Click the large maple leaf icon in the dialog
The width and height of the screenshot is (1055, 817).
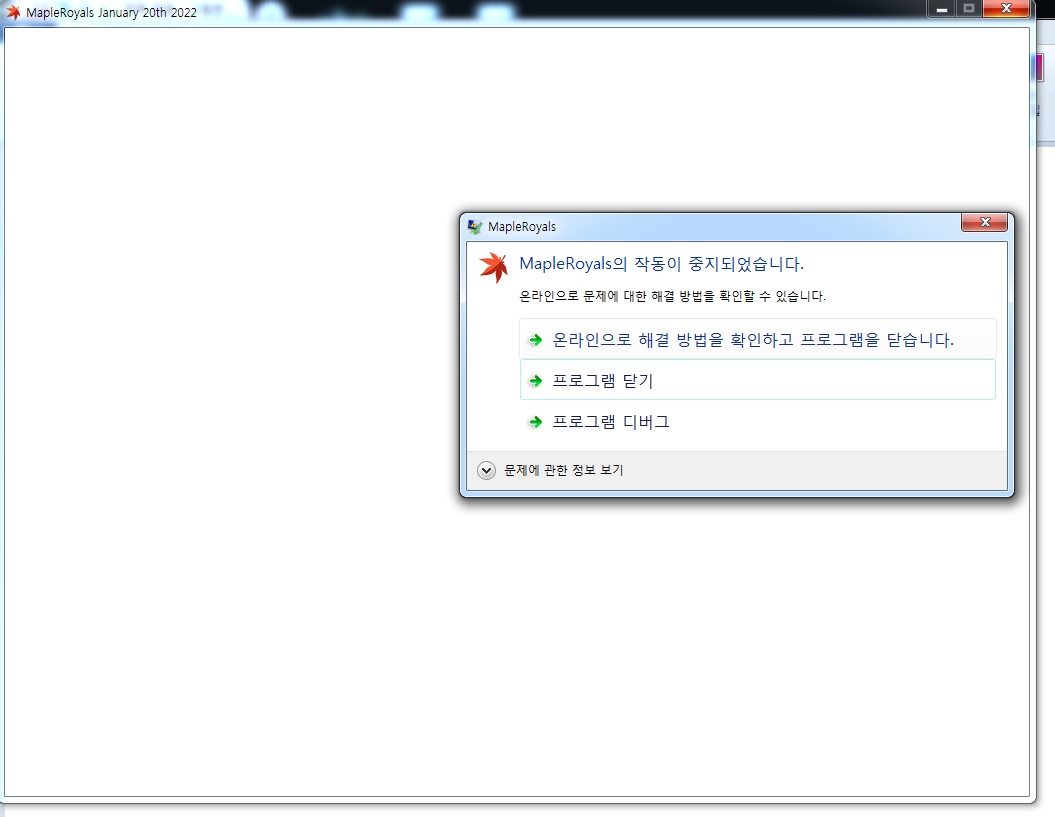(494, 267)
